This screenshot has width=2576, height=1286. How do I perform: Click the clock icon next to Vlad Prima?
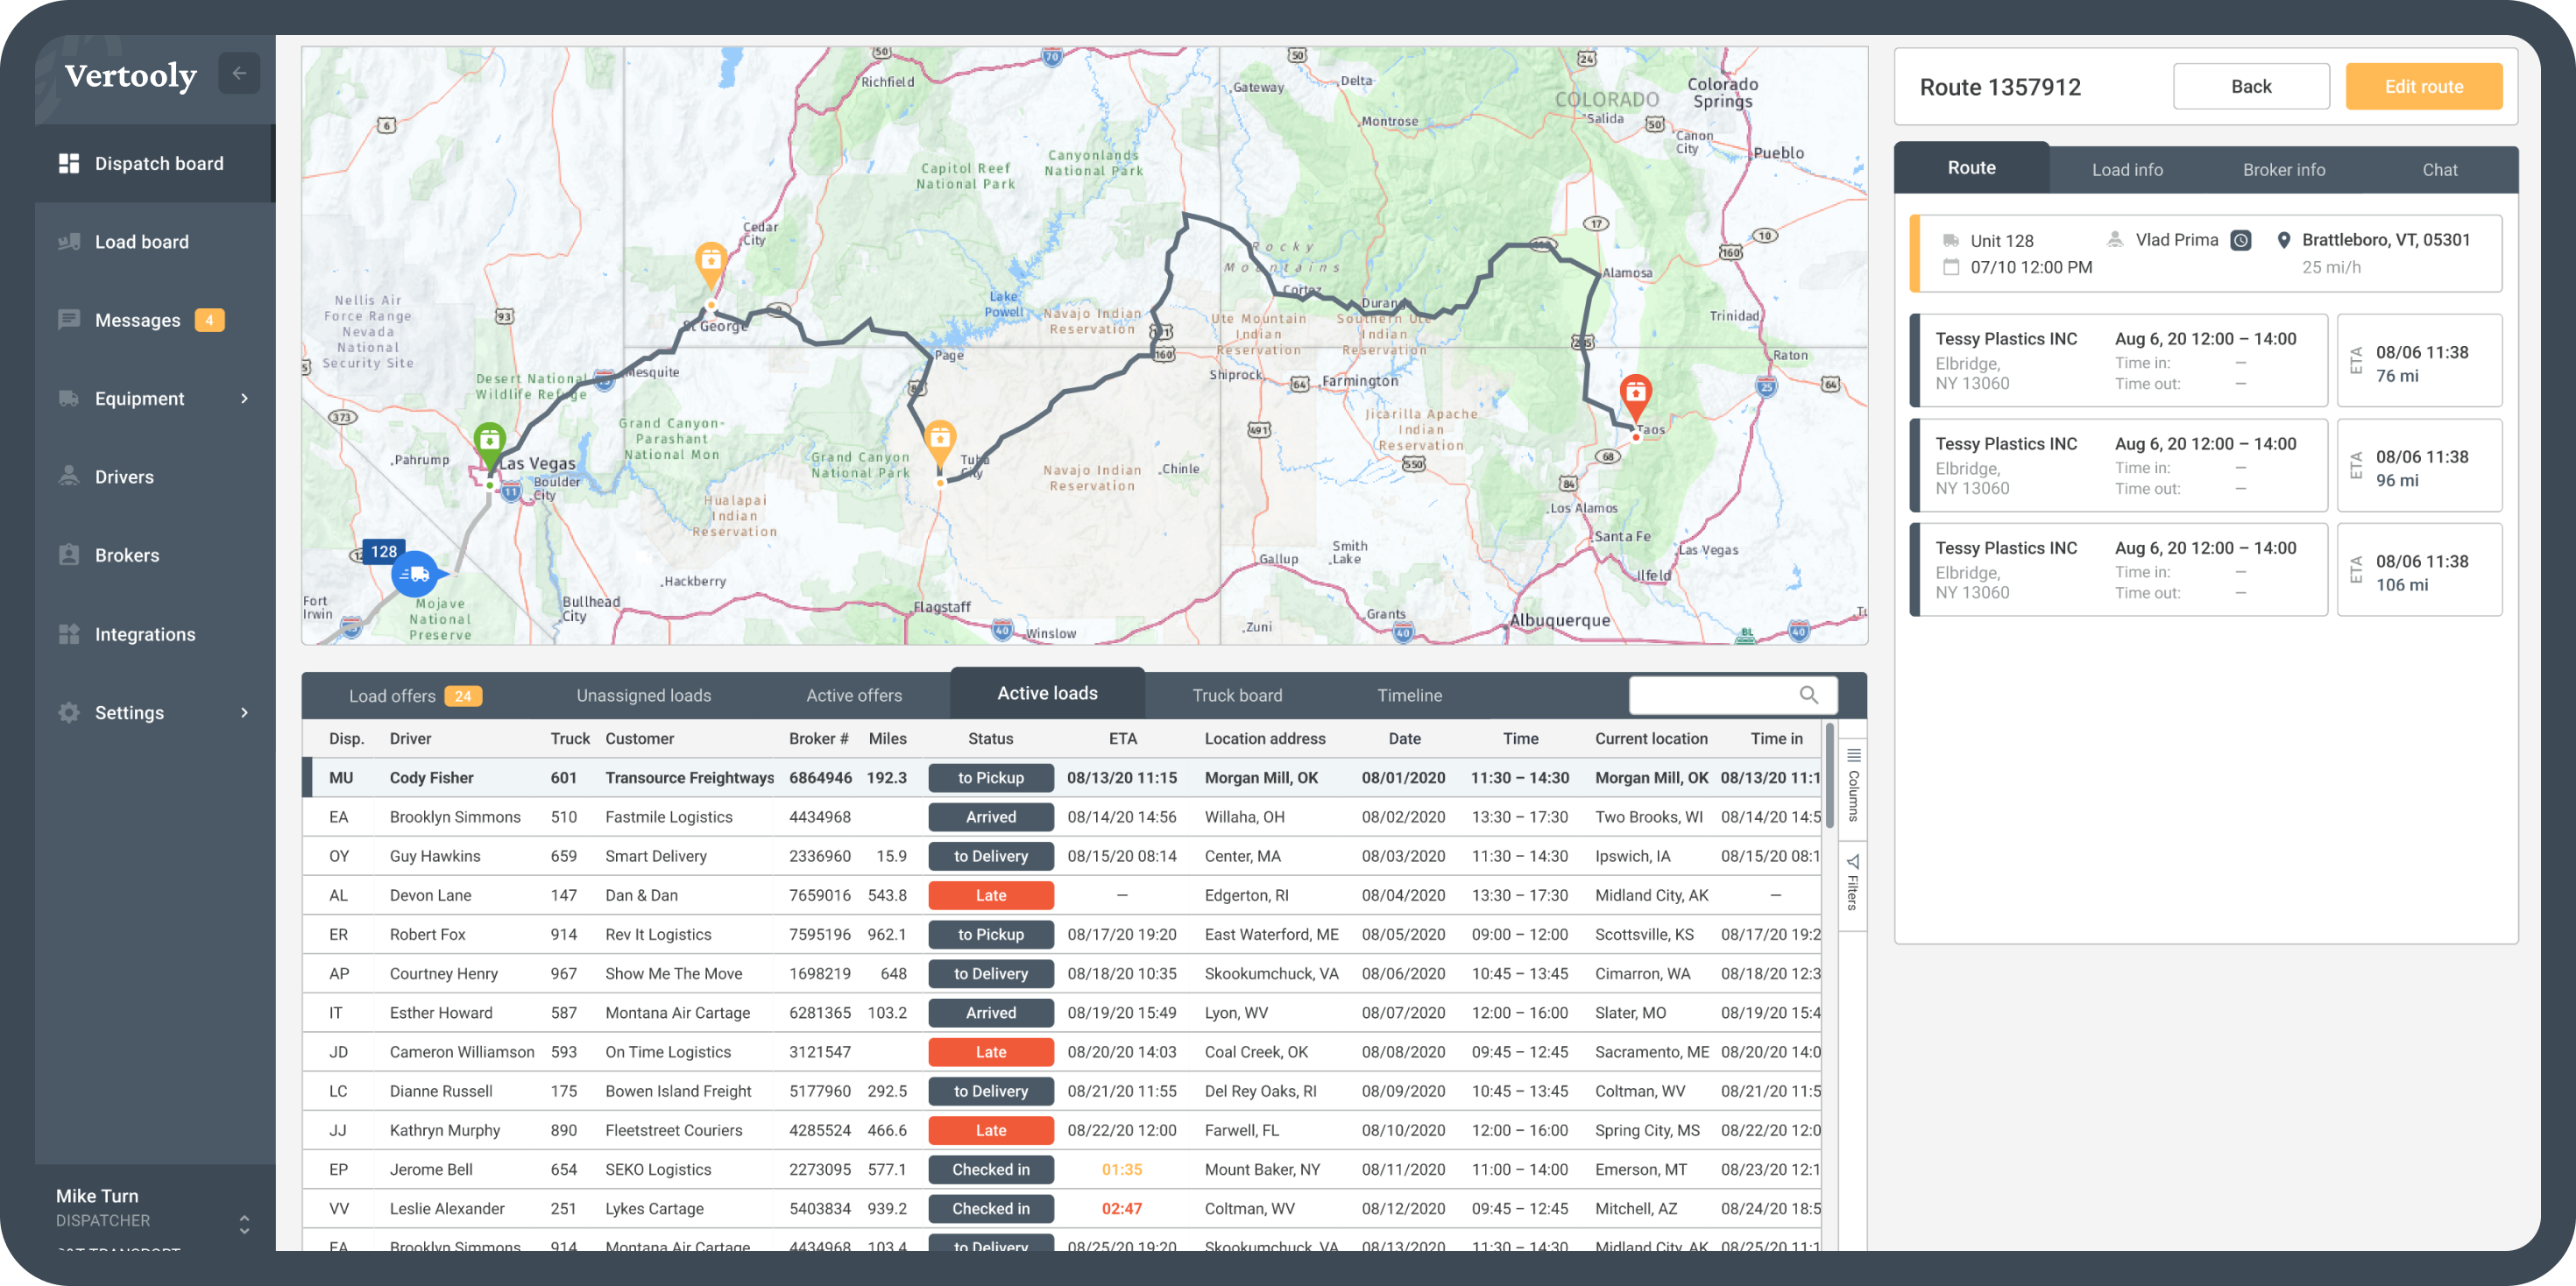(x=2242, y=240)
